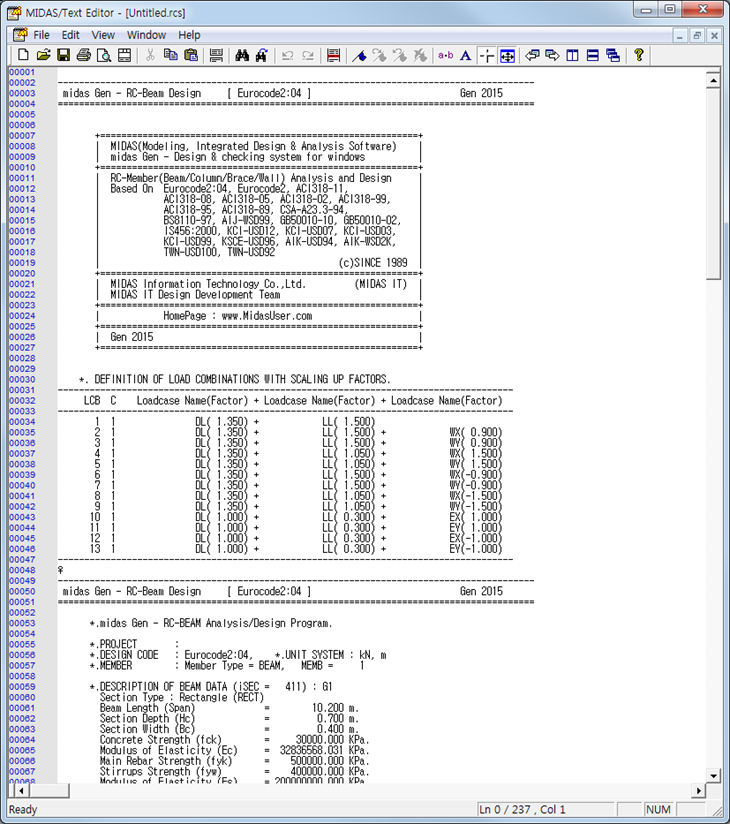Toggle bookmark with the blue flag icon

[x=359, y=55]
